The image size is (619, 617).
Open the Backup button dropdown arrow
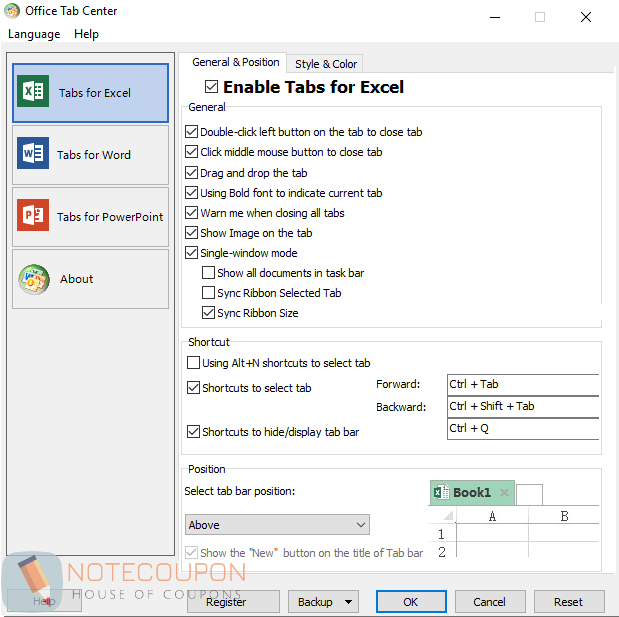pos(348,602)
